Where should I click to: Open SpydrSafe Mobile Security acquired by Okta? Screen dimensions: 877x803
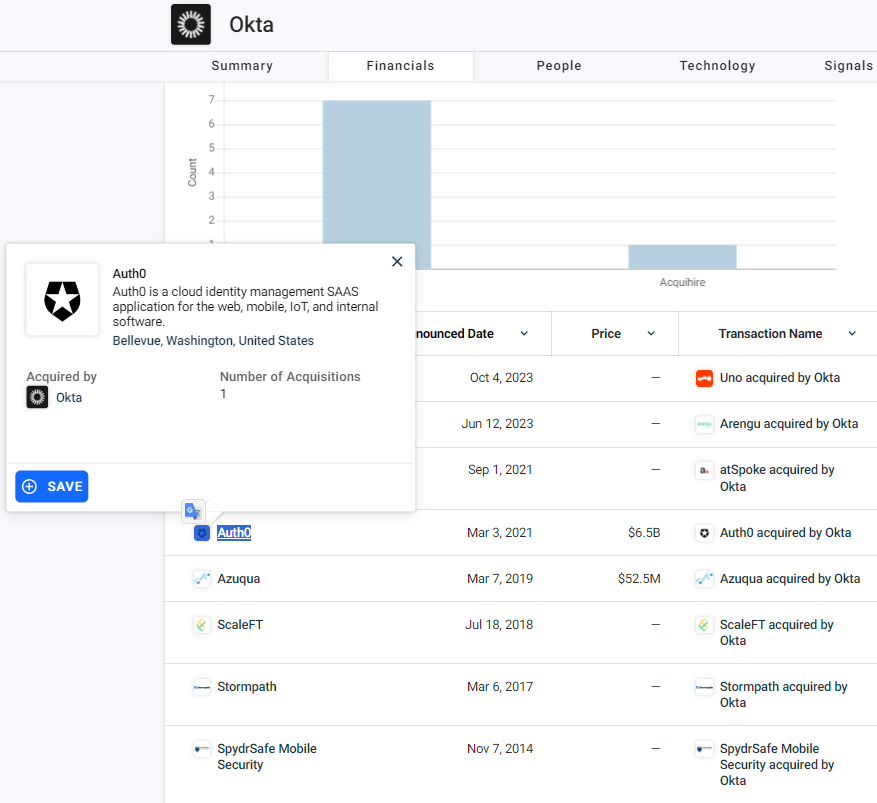(777, 764)
